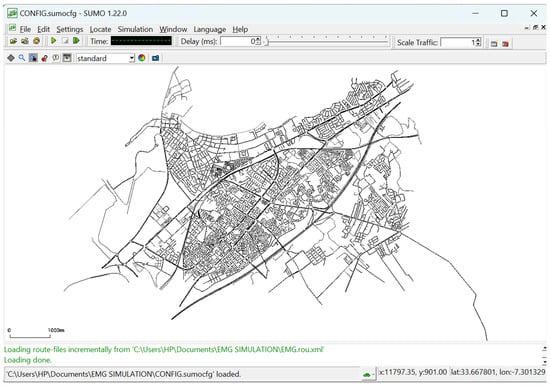Click the camera screenshot icon

pos(155,58)
